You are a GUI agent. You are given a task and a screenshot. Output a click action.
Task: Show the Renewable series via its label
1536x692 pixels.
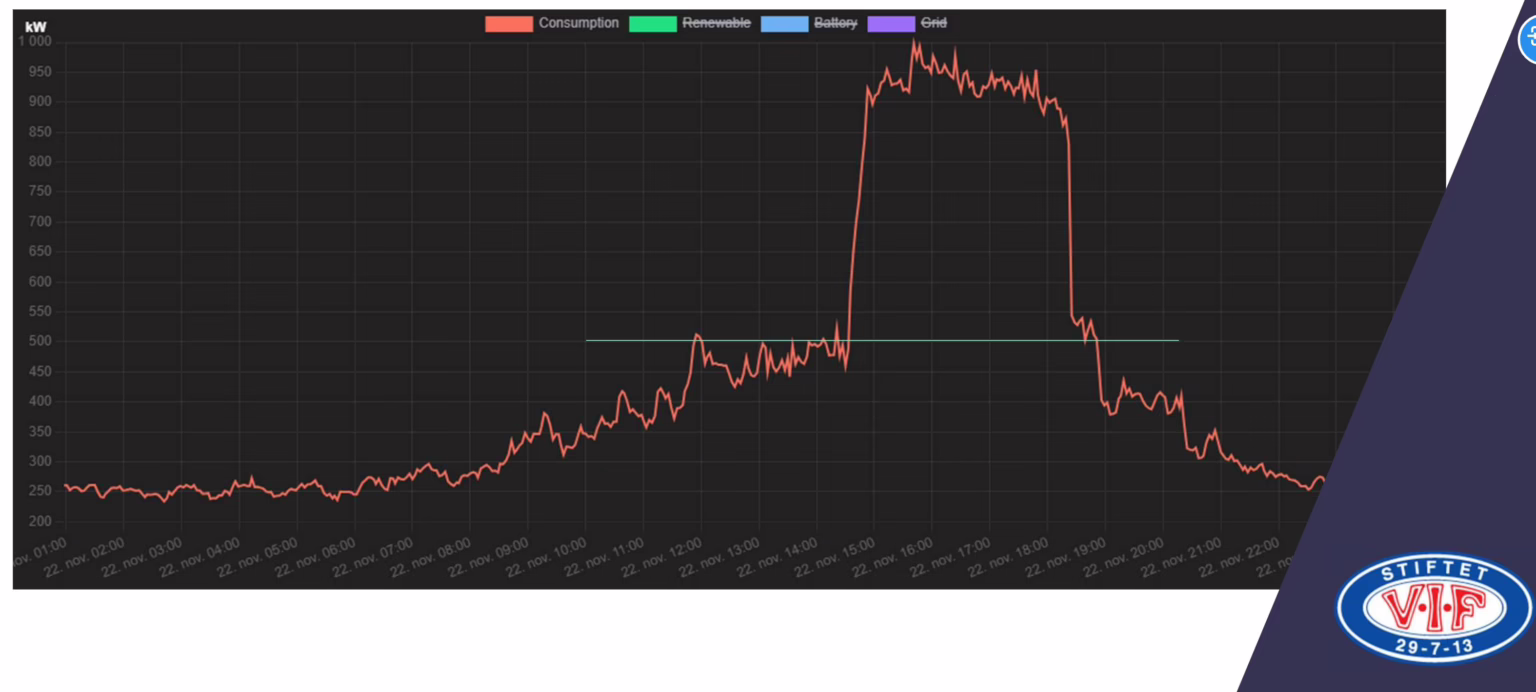(716, 23)
